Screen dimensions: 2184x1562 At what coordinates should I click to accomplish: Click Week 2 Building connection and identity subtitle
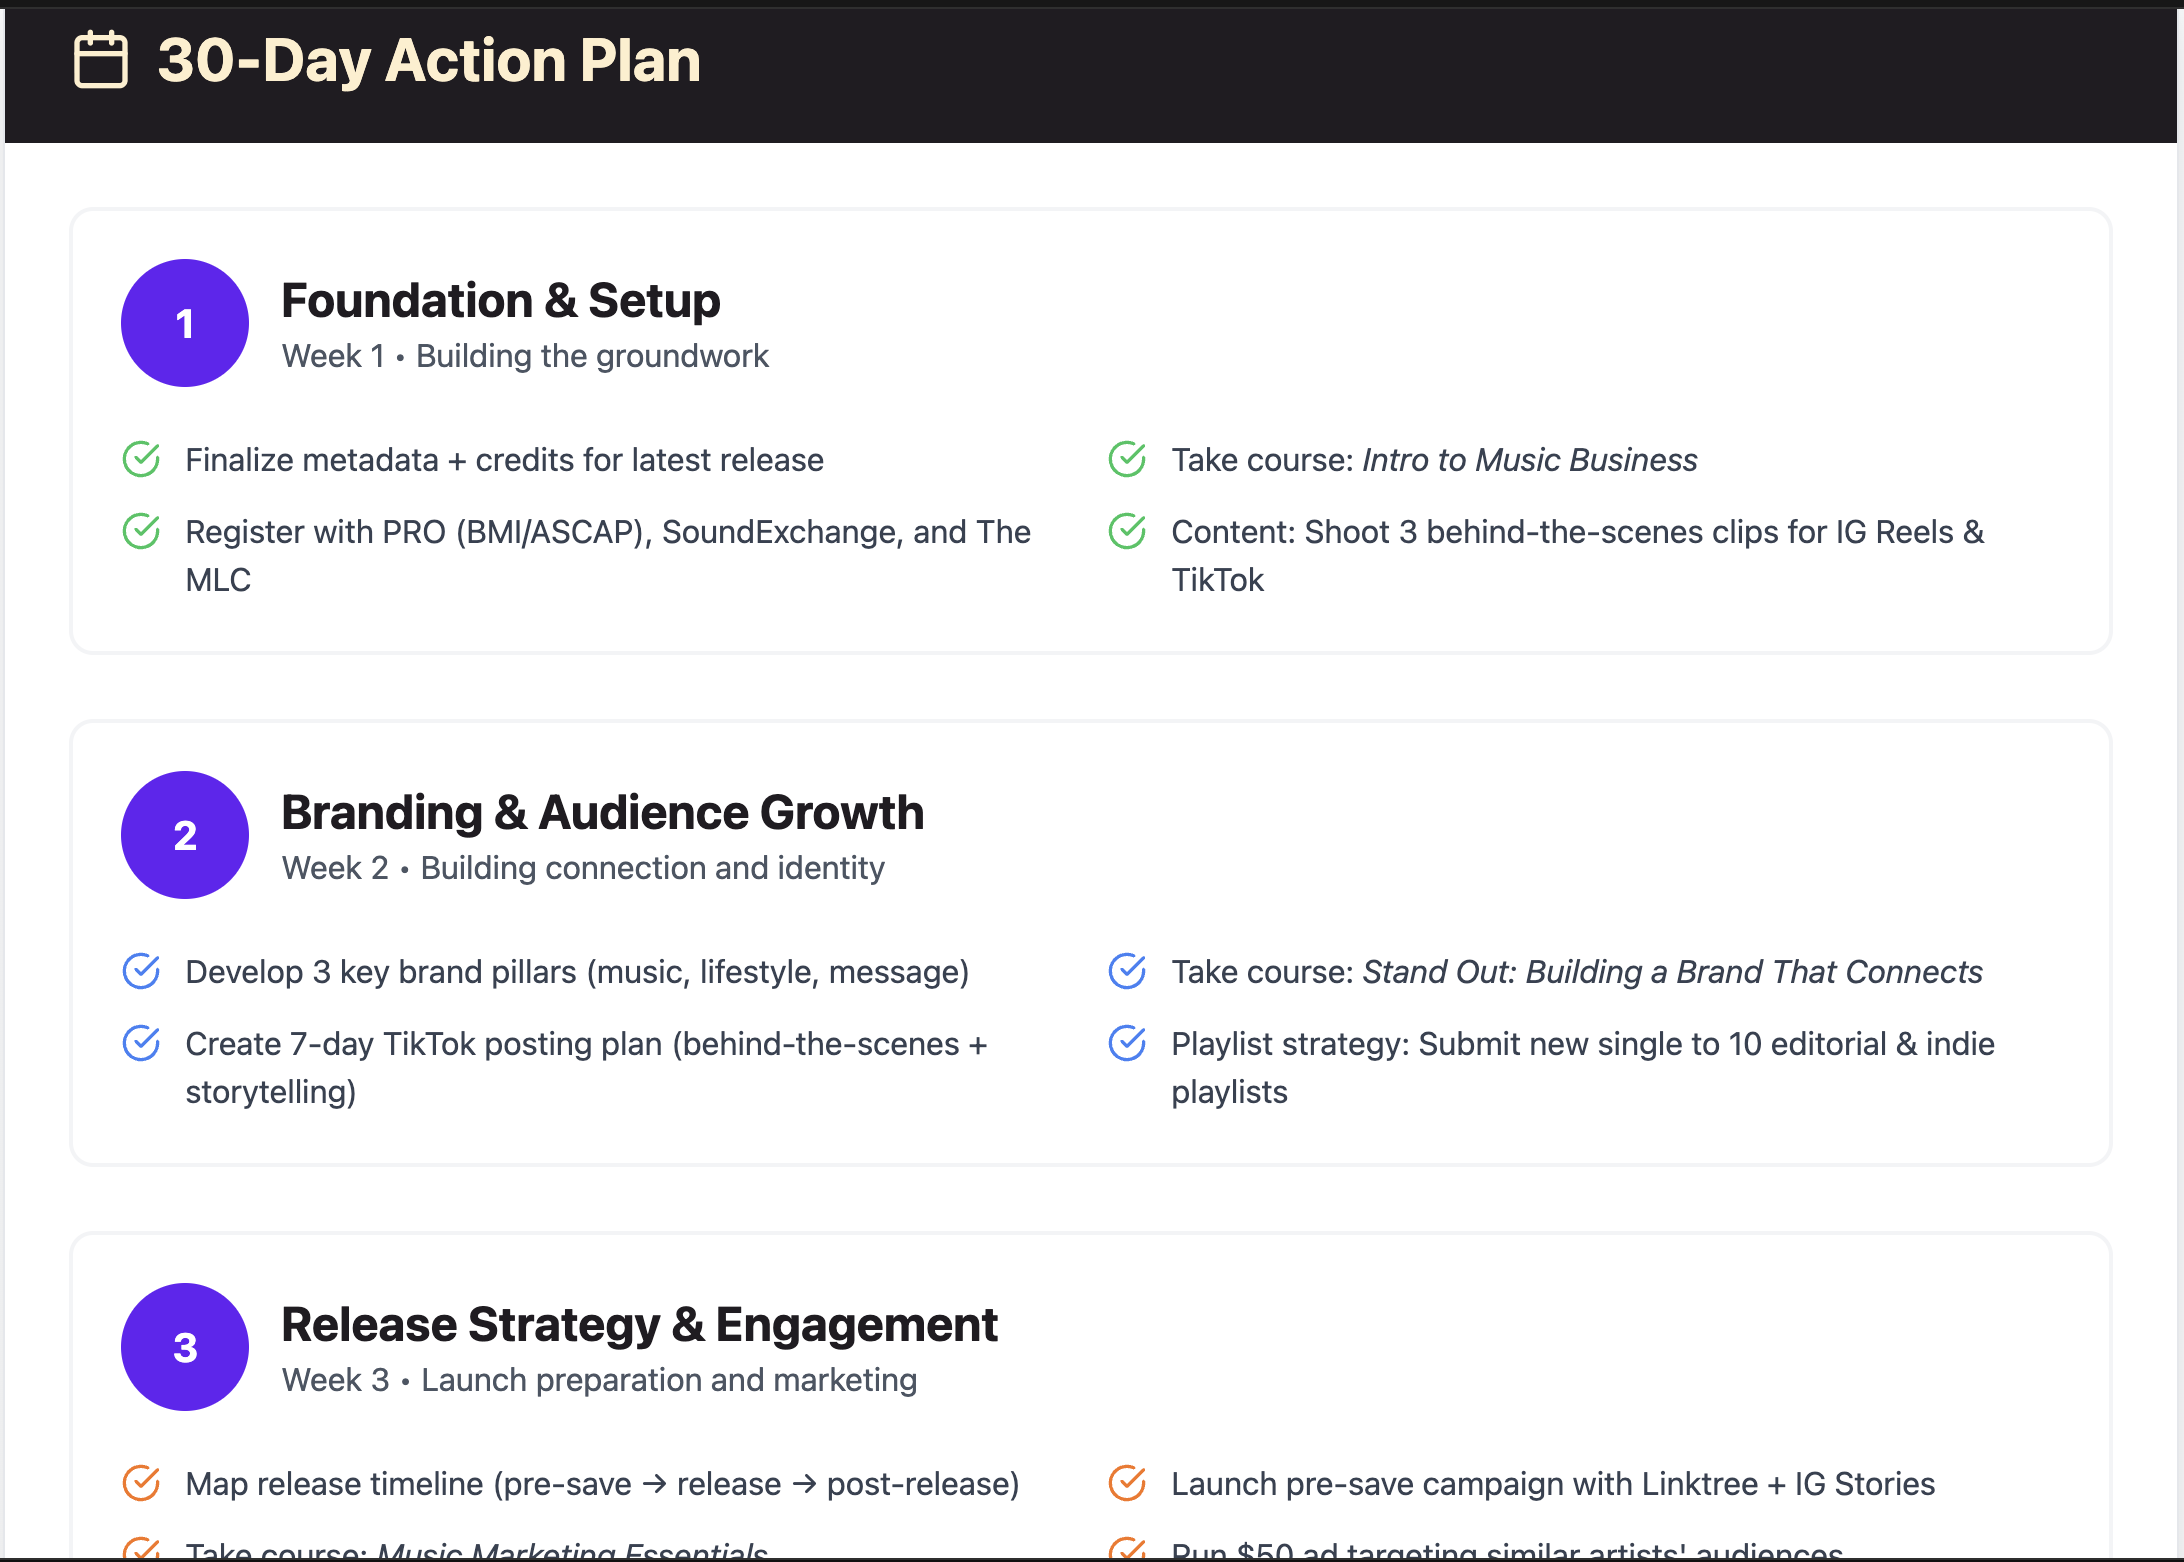(583, 868)
